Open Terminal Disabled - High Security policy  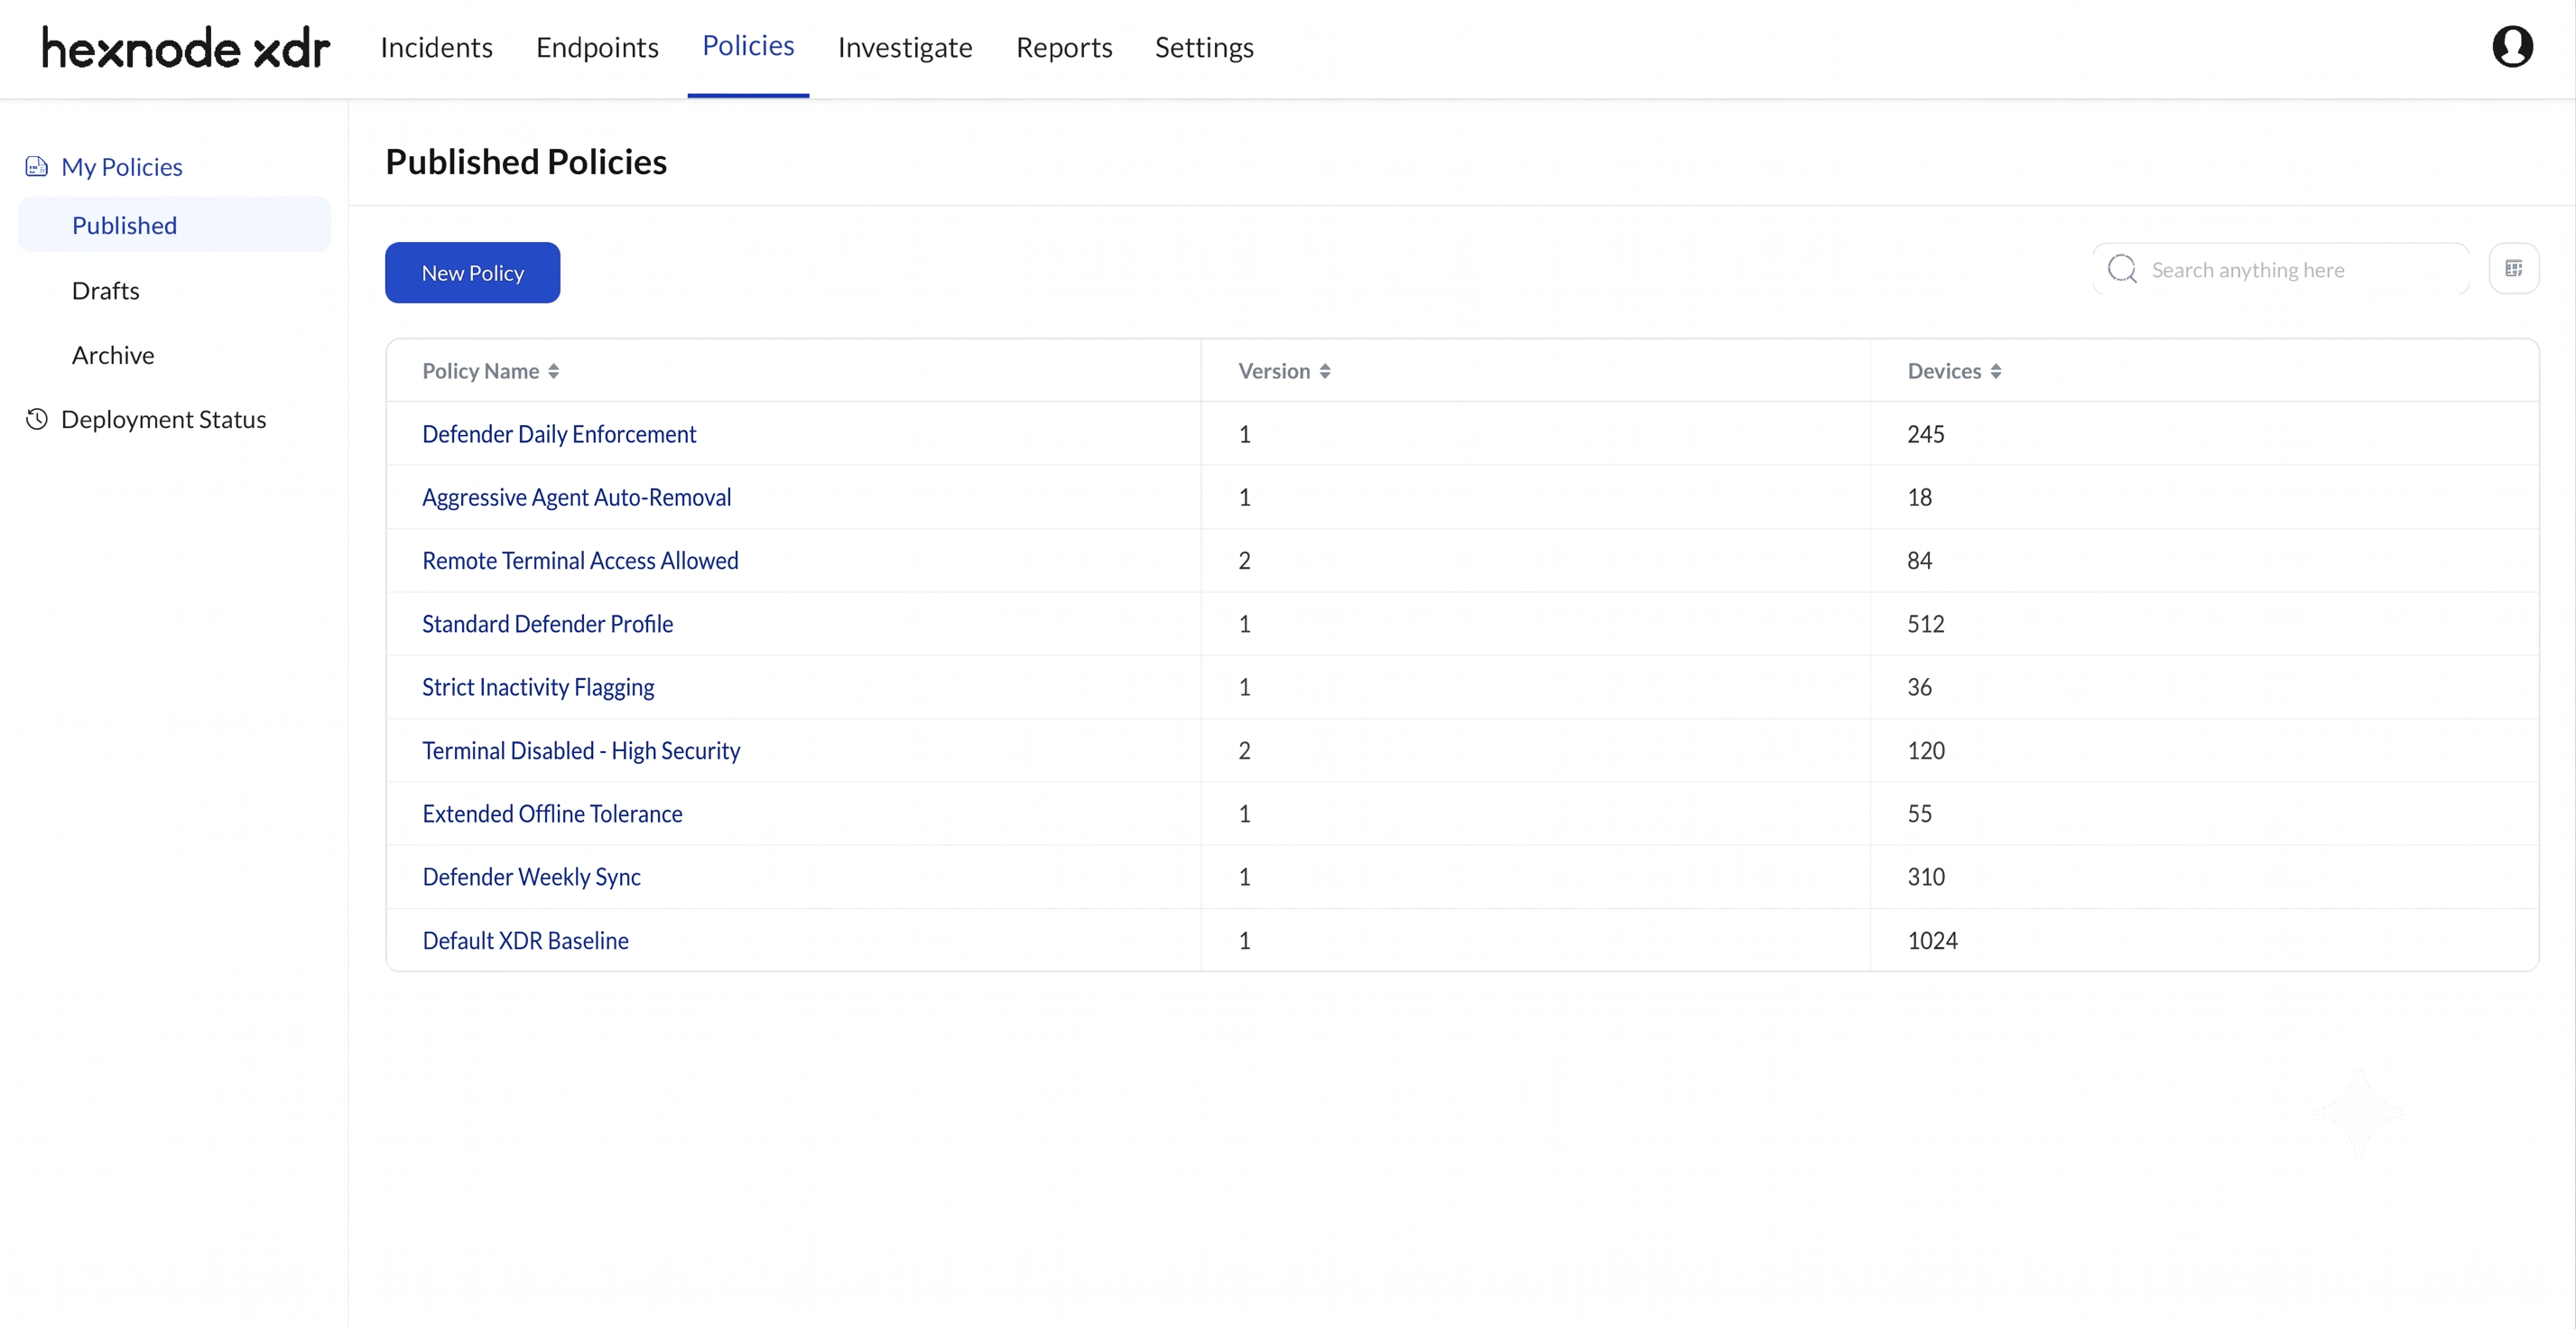(x=581, y=750)
